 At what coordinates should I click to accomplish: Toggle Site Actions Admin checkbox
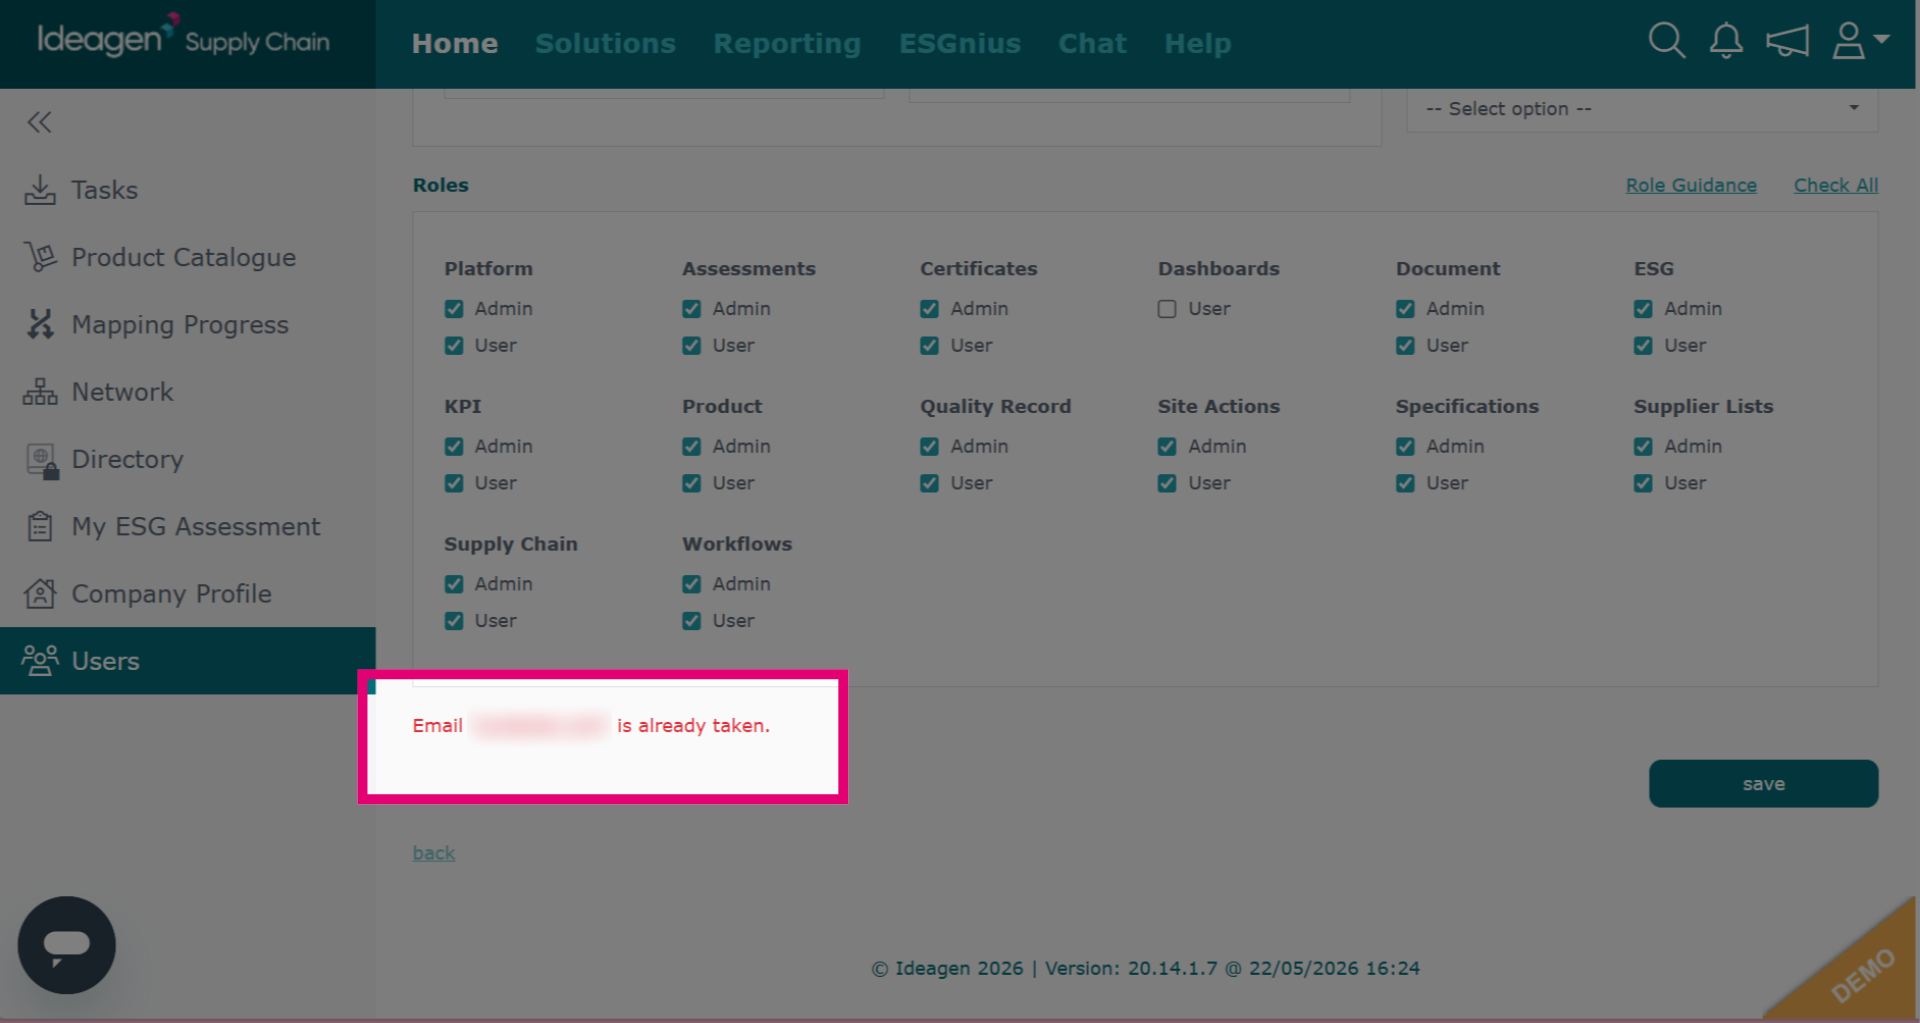pyautogui.click(x=1167, y=447)
